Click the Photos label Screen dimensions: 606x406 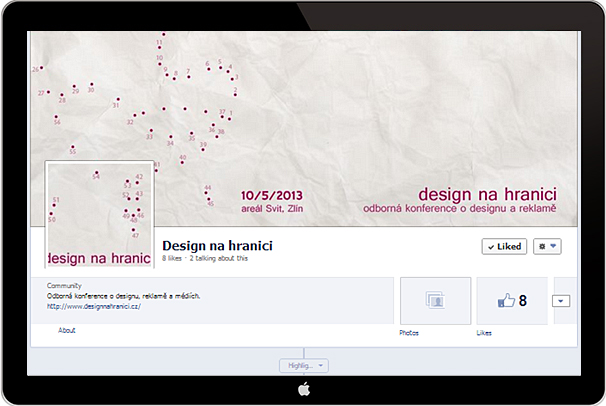tap(410, 332)
